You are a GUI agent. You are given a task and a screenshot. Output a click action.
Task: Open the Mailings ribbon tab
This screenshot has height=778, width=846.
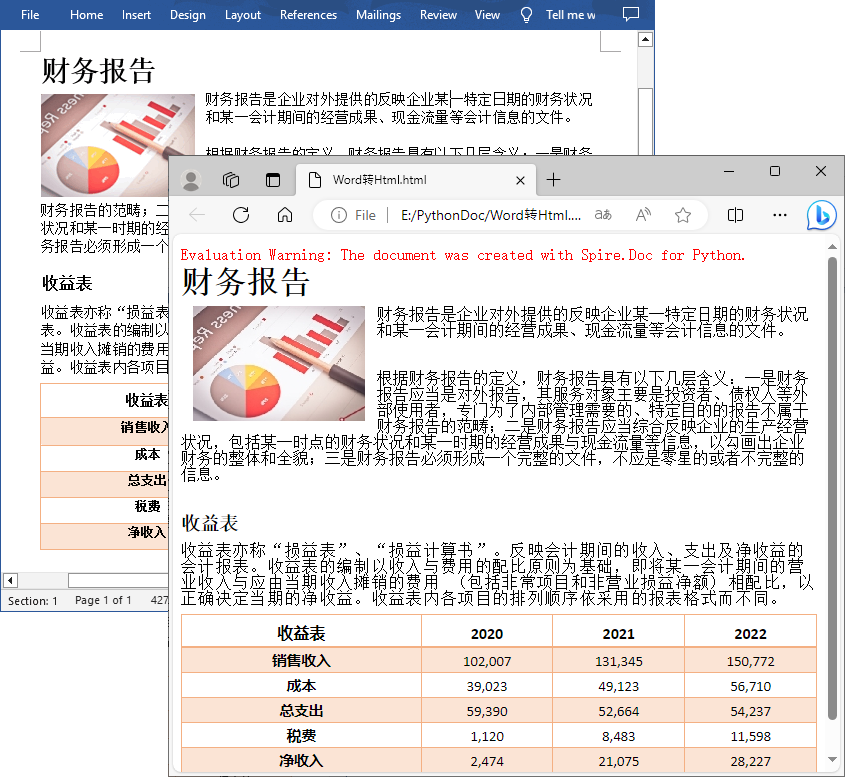coord(378,15)
